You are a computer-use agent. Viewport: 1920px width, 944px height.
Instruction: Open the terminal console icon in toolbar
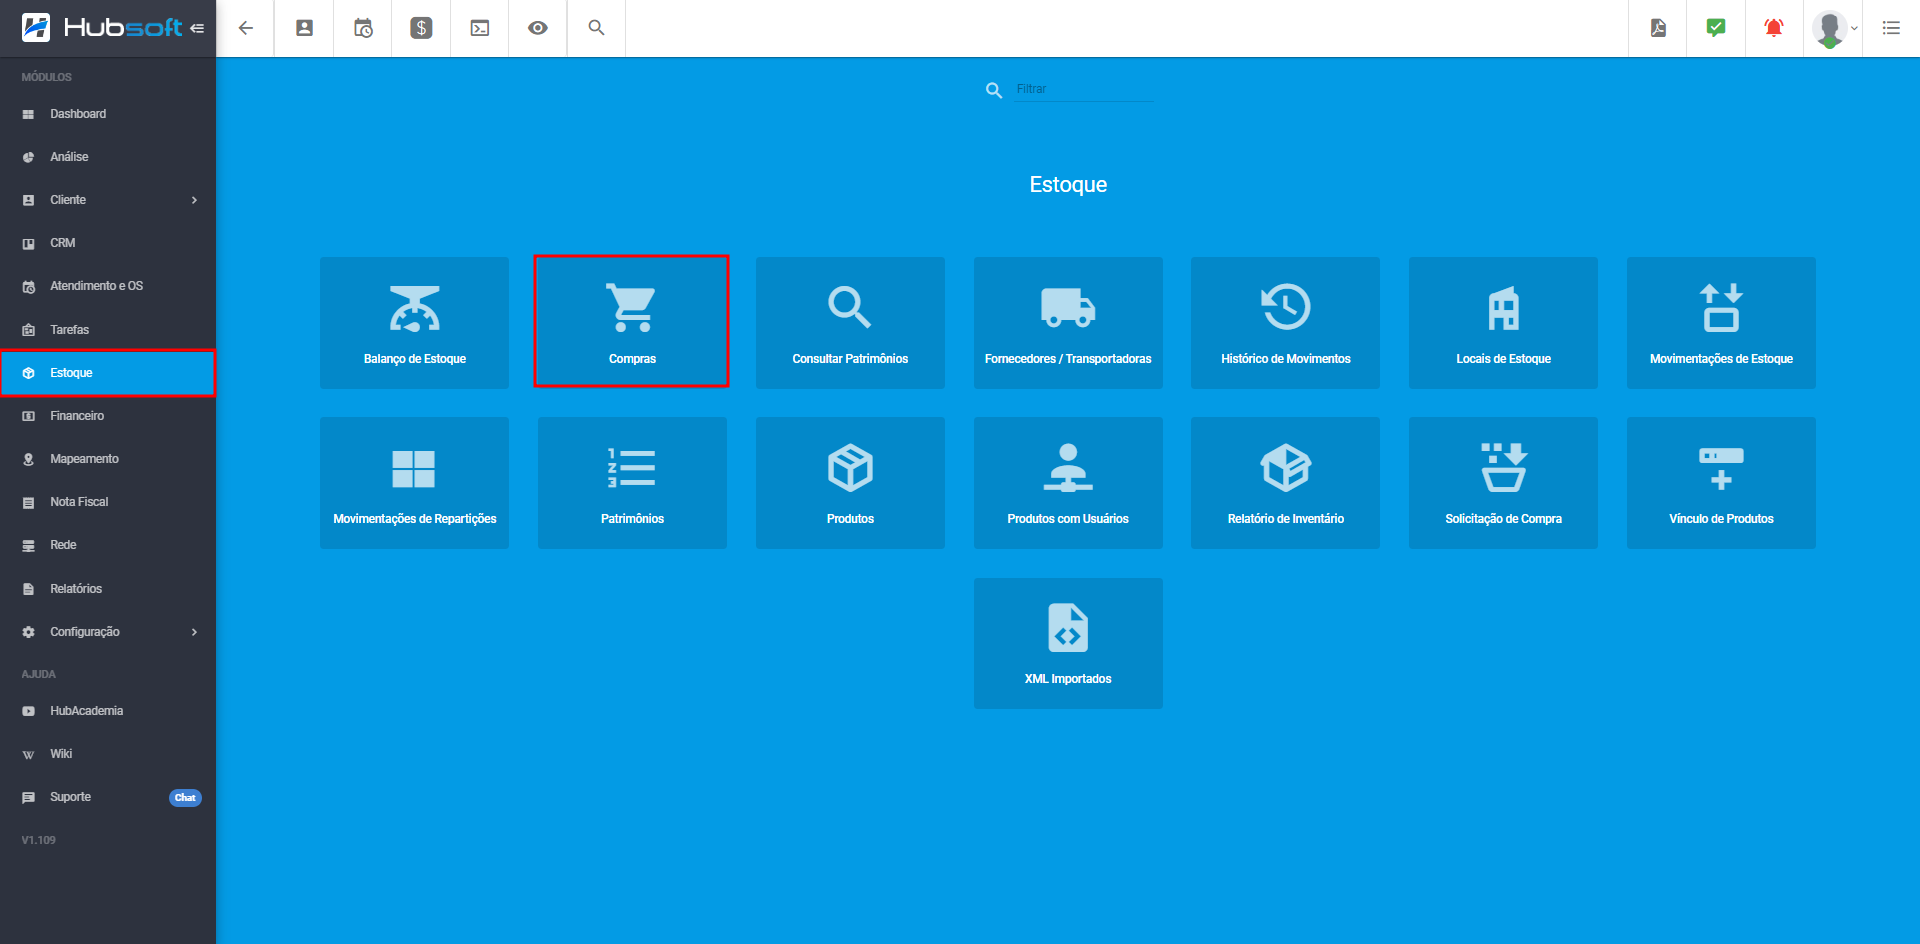click(x=480, y=28)
